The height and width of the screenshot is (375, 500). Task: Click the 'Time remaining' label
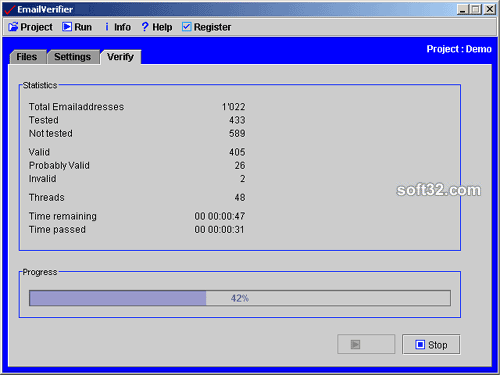point(63,216)
